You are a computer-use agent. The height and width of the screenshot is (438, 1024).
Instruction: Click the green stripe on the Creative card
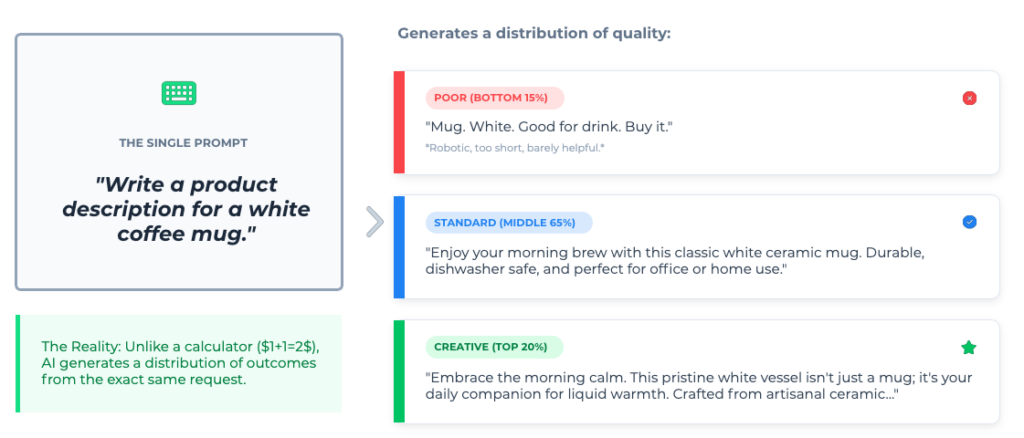coord(398,371)
